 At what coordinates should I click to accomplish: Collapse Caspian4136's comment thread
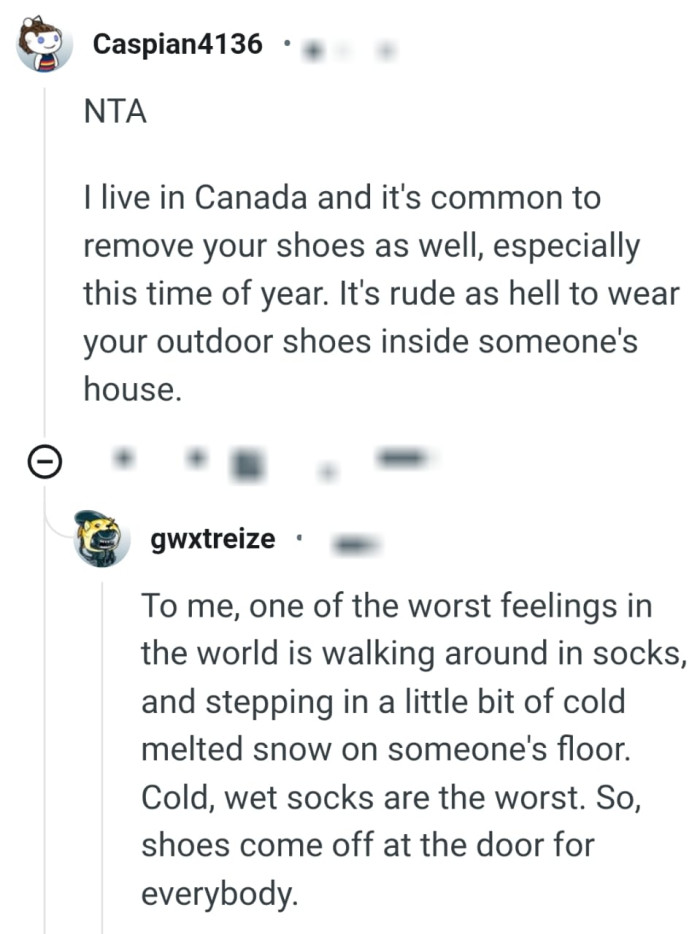click(x=43, y=461)
